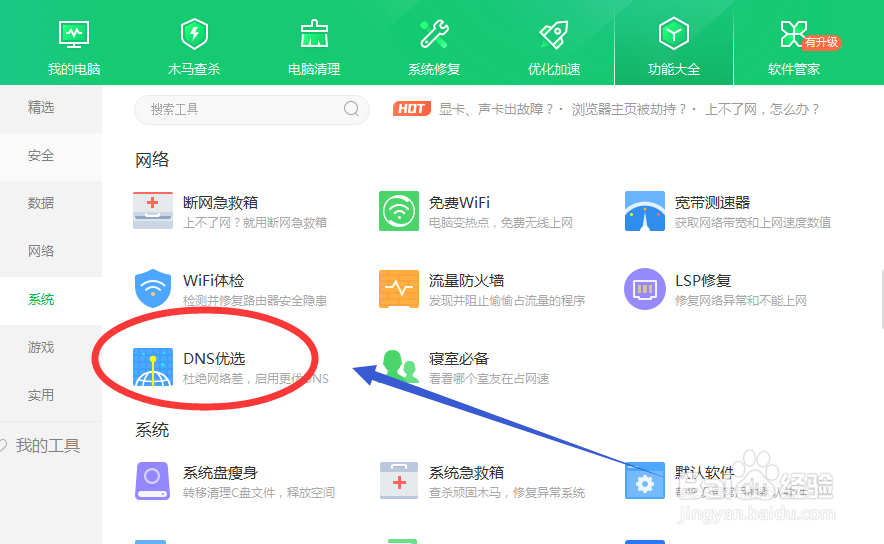The image size is (884, 544).
Task: Open 系统修复 wrench icon
Action: pyautogui.click(x=434, y=34)
